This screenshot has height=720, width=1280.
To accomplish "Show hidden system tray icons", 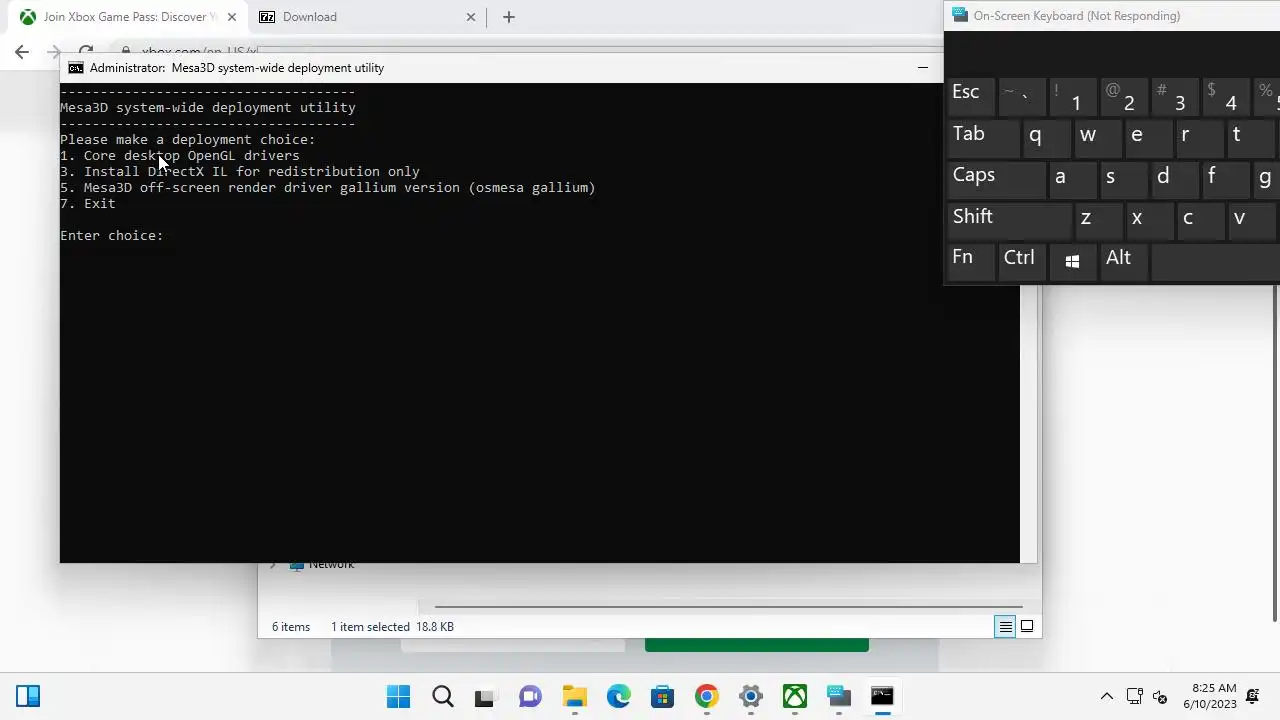I will 1106,696.
